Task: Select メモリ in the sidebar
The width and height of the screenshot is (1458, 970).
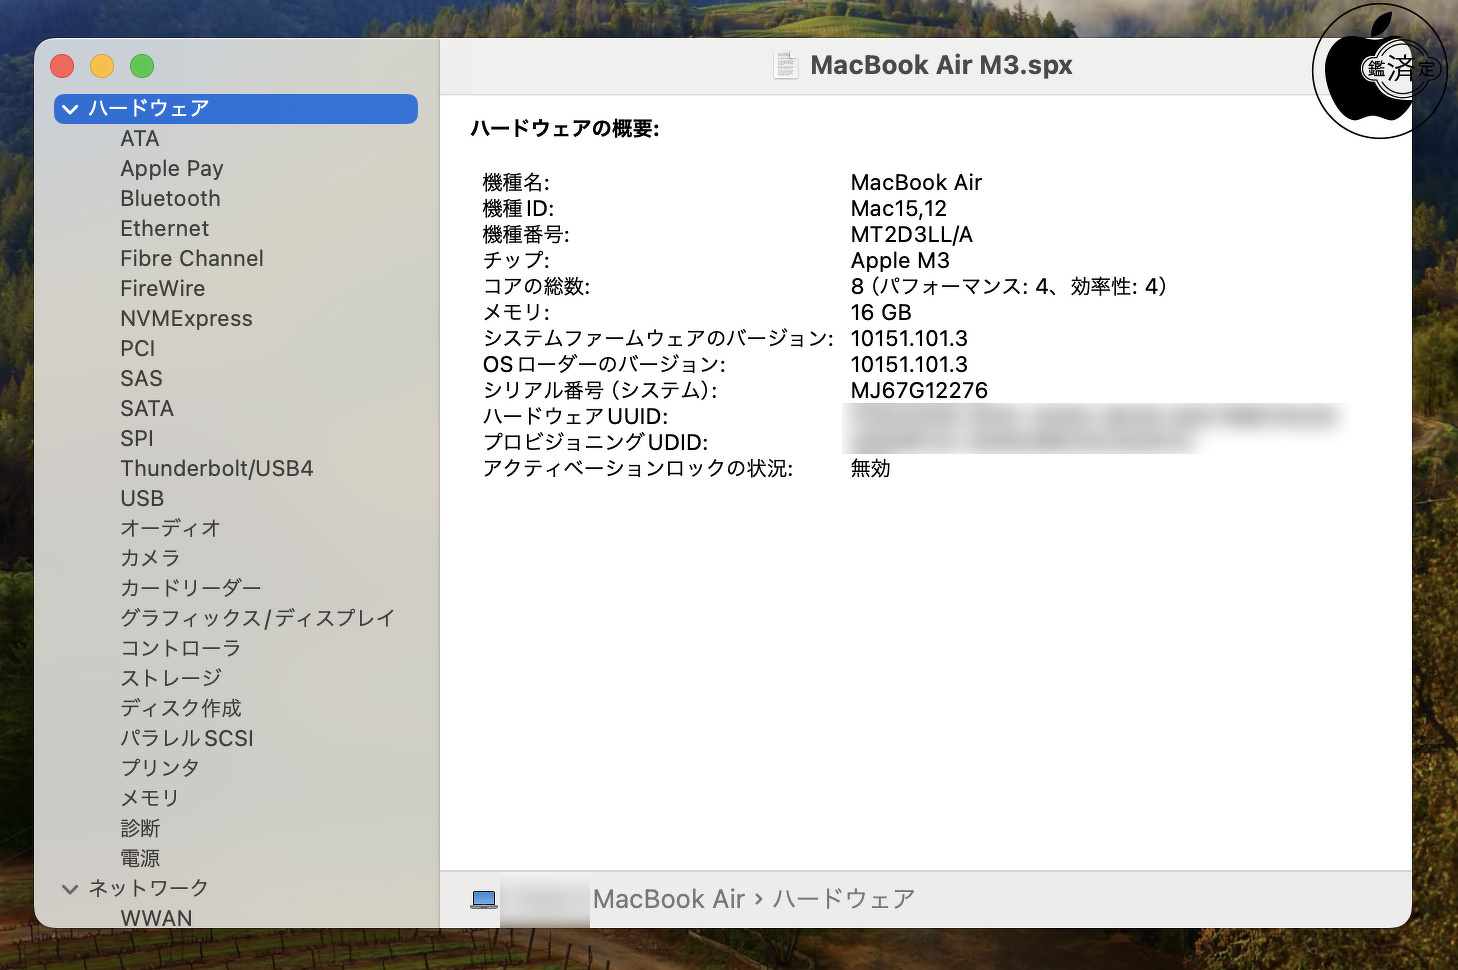Action: tap(150, 798)
